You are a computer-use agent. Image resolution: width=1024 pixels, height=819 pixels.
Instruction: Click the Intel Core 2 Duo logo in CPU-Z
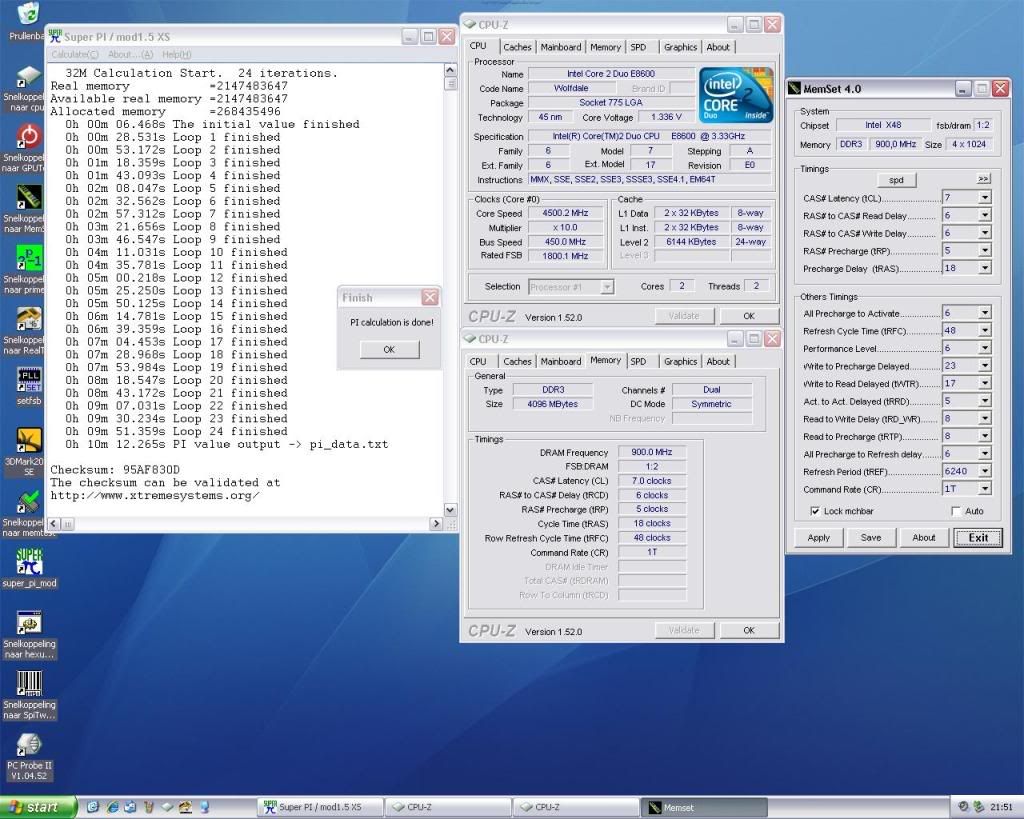(737, 95)
